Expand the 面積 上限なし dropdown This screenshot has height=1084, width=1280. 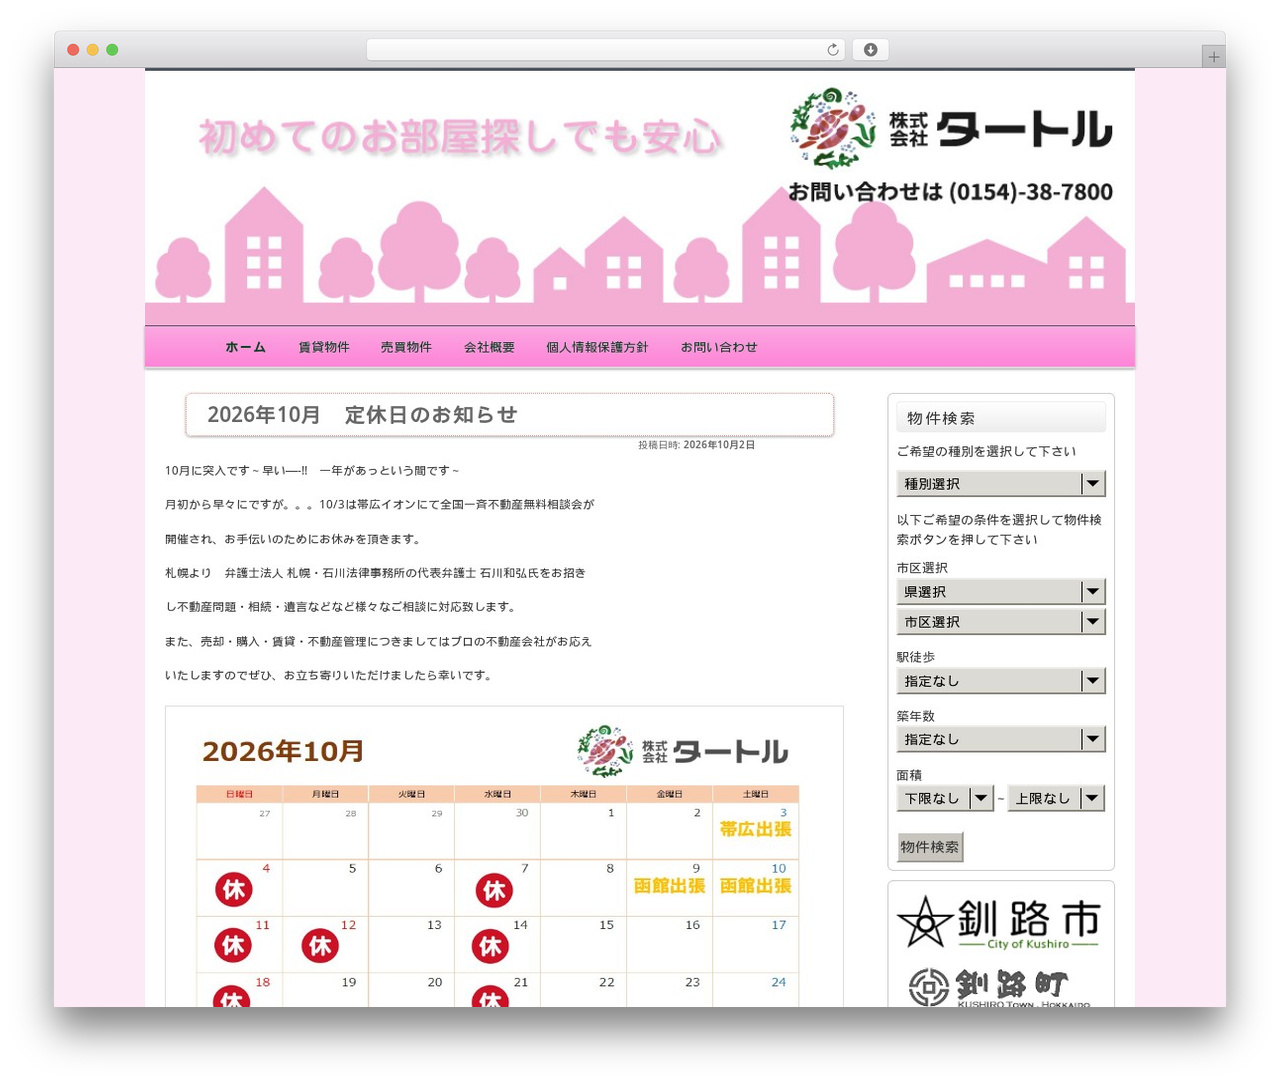click(1056, 798)
